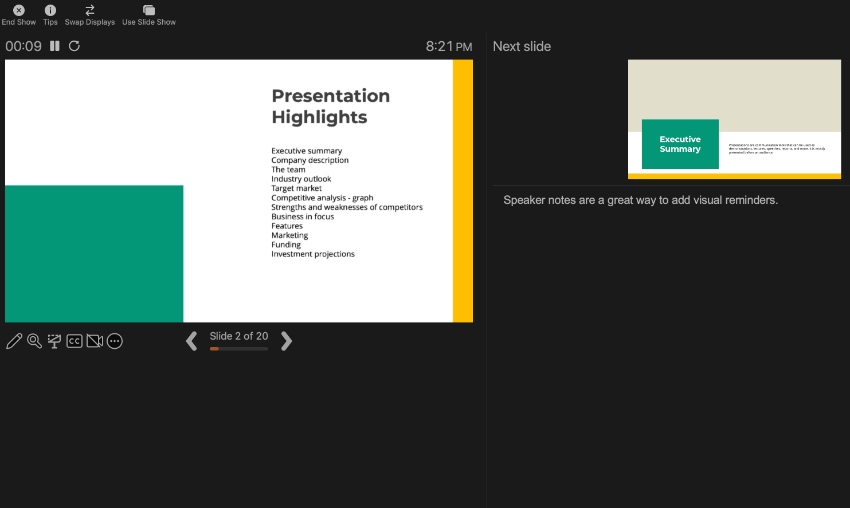Click 'Strengths and weaknesses of competitors' line
The image size is (850, 508).
pyautogui.click(x=346, y=207)
